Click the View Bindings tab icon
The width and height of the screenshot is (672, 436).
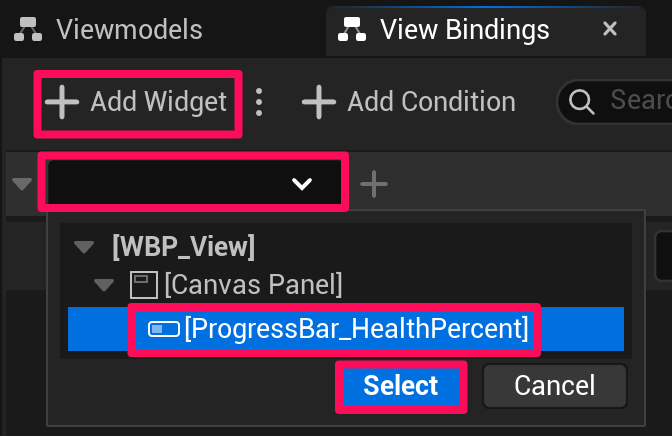(x=352, y=29)
